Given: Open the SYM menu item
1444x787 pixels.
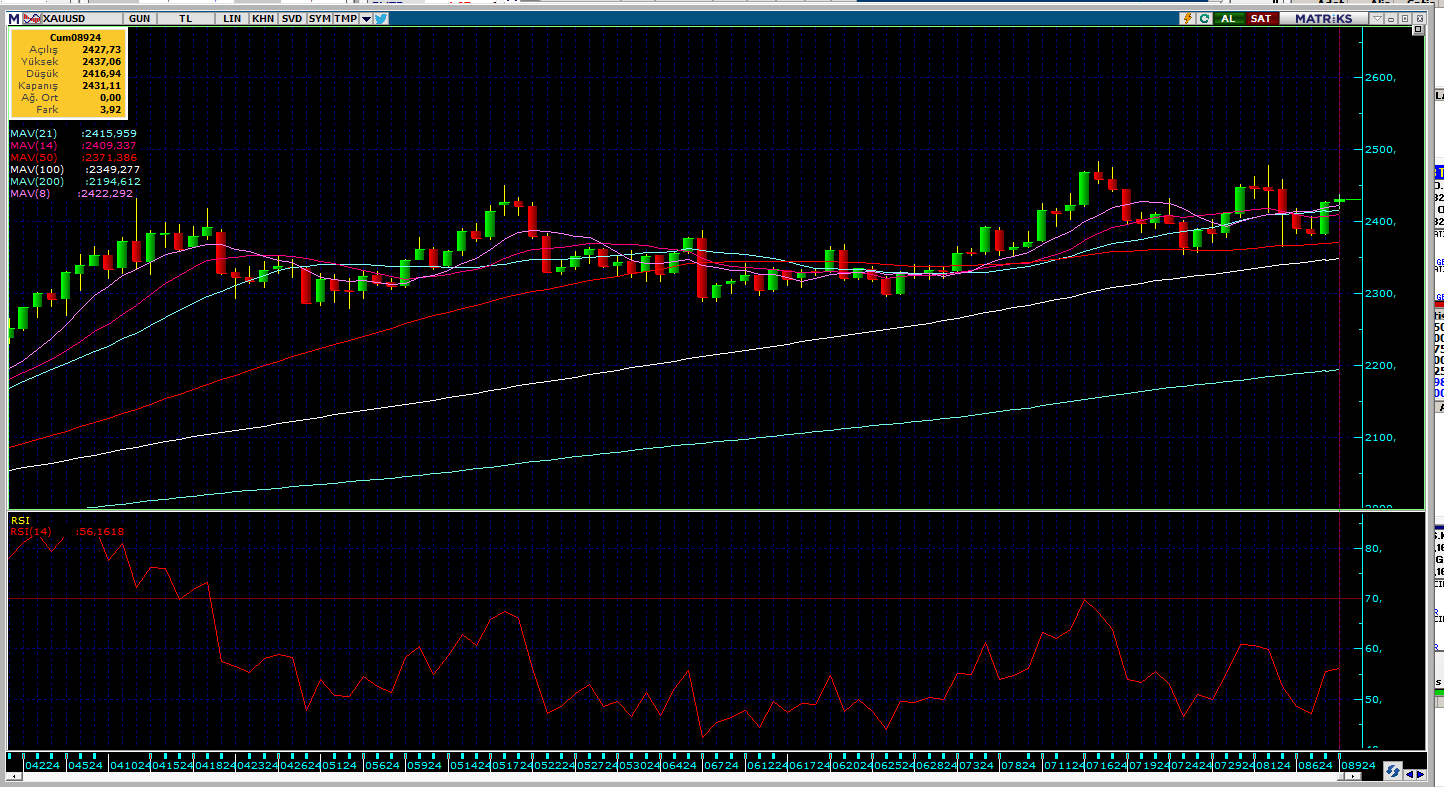Looking at the screenshot, I should click(x=319, y=18).
